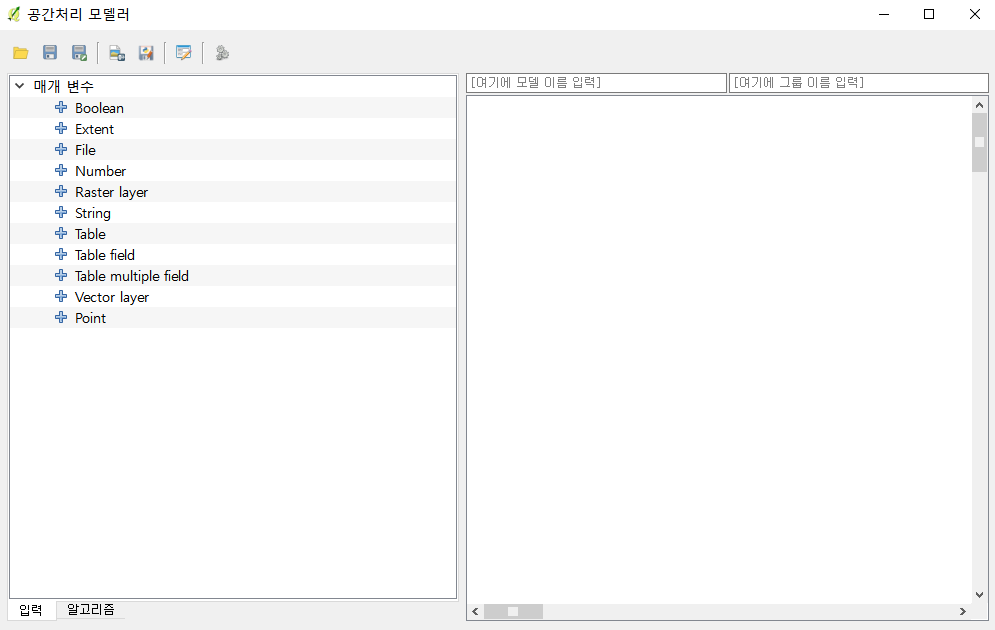Viewport: 995px width, 630px height.
Task: Click the plus icon beside File
Action: click(x=61, y=149)
